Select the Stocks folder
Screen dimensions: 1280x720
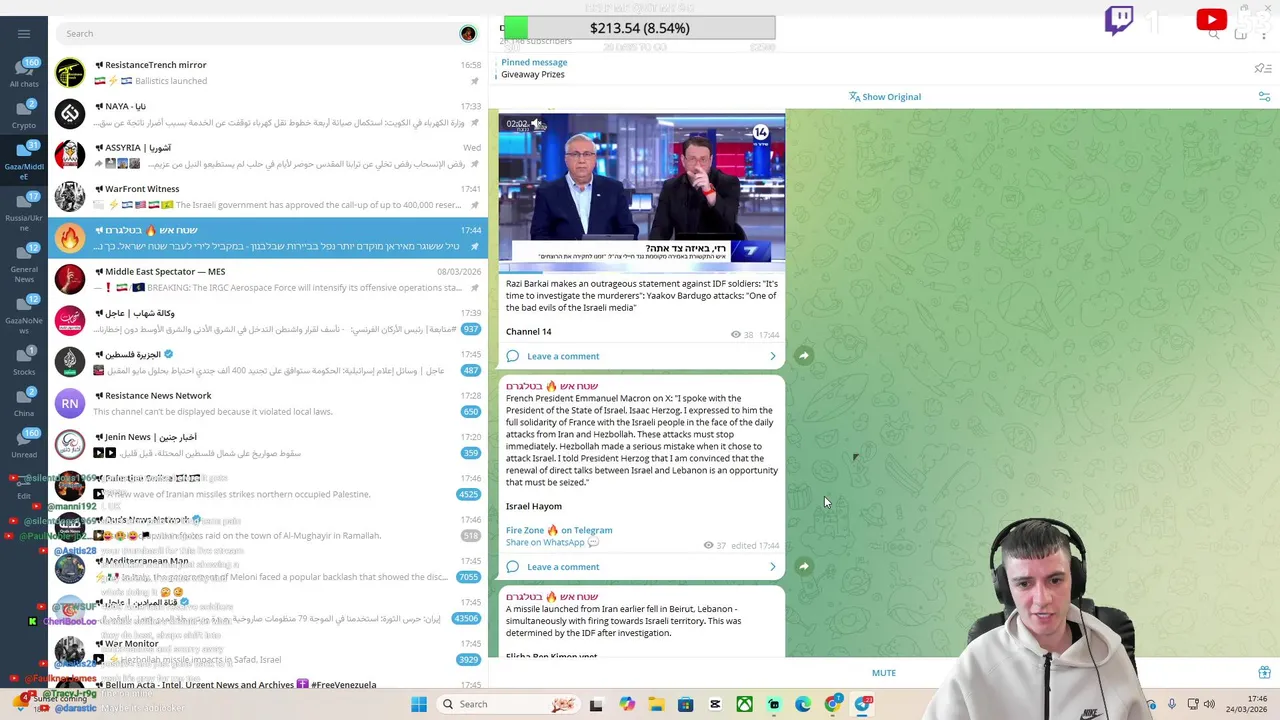tap(24, 361)
